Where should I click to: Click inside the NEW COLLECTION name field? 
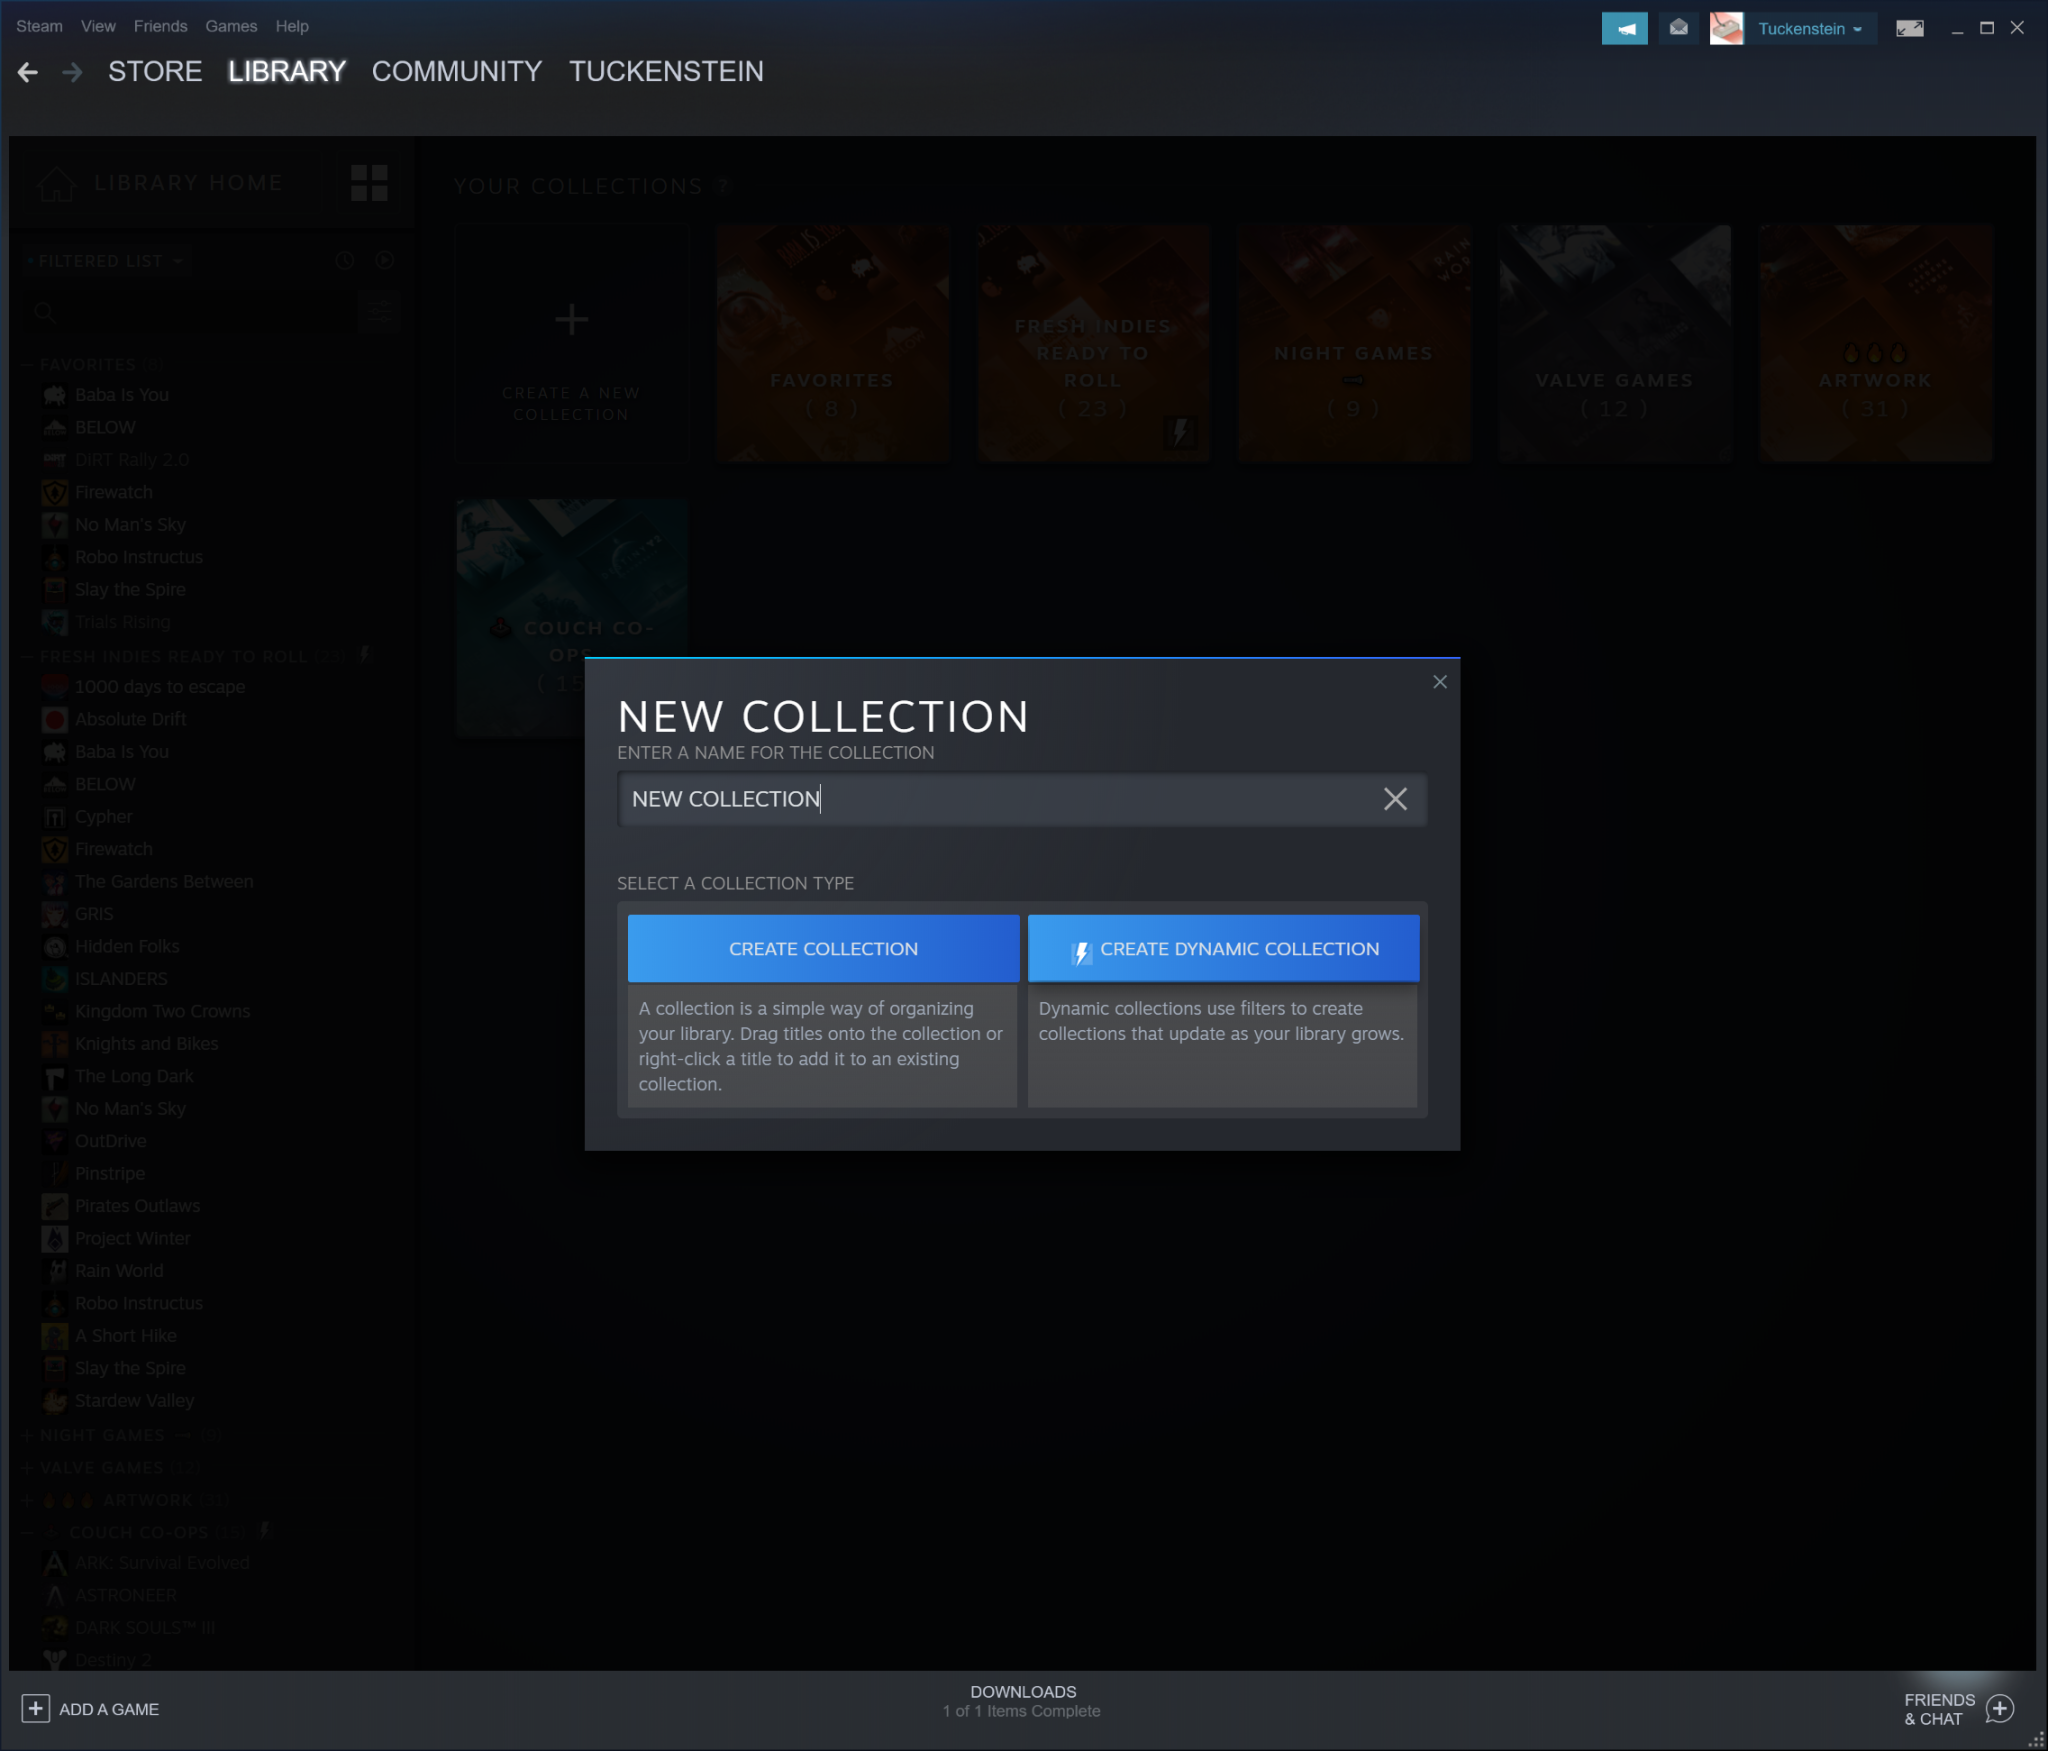pos(1000,799)
